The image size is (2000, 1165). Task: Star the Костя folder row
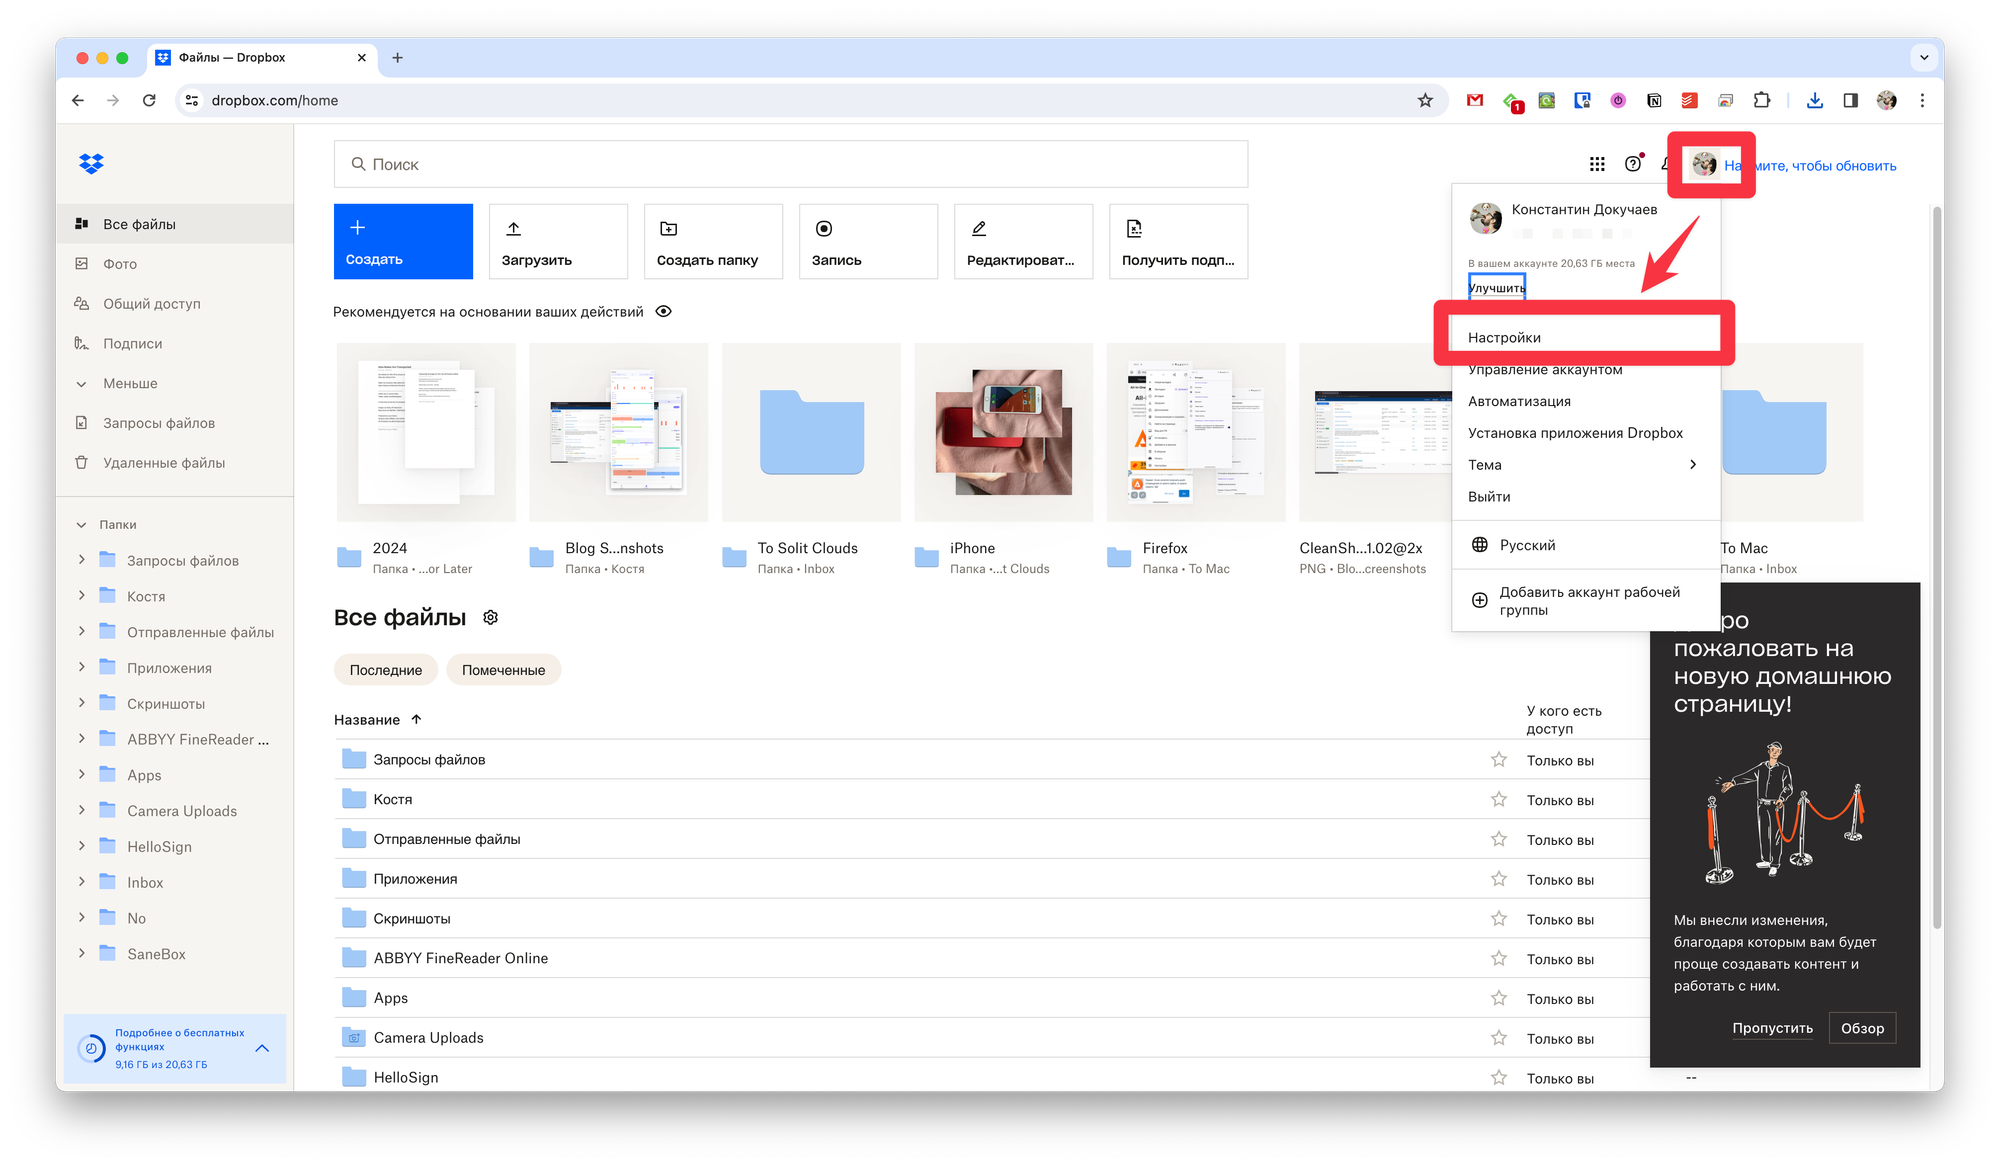pos(1498,800)
